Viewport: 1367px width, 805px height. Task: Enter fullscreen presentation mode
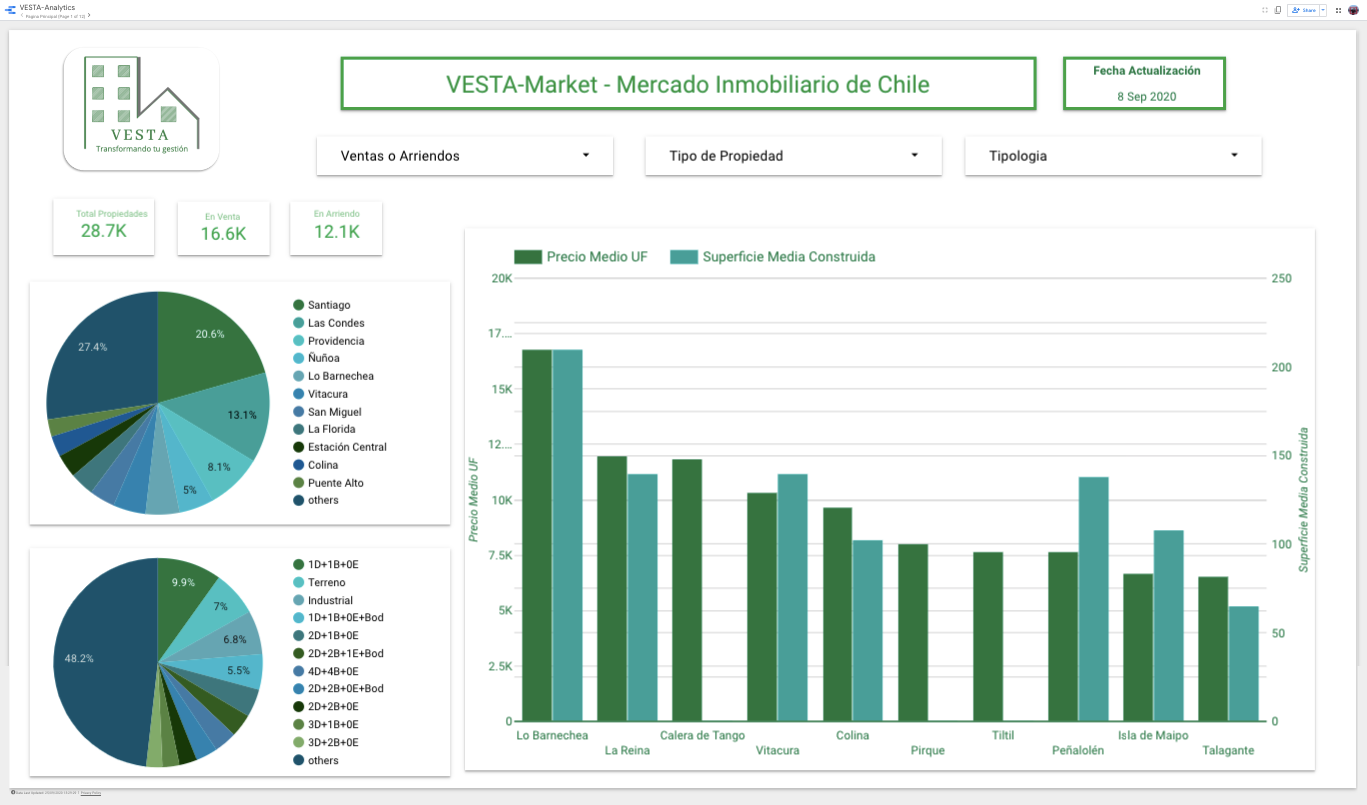click(1265, 10)
